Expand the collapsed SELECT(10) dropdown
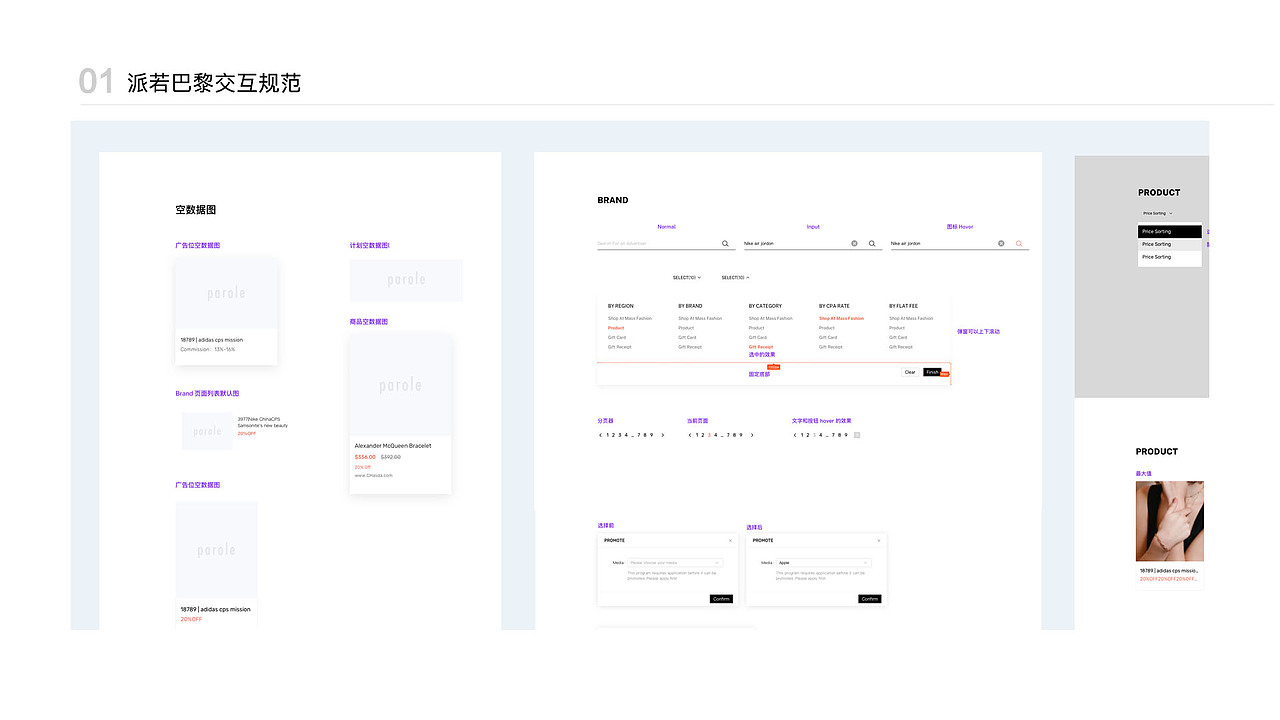The height and width of the screenshot is (720, 1280). tap(687, 277)
